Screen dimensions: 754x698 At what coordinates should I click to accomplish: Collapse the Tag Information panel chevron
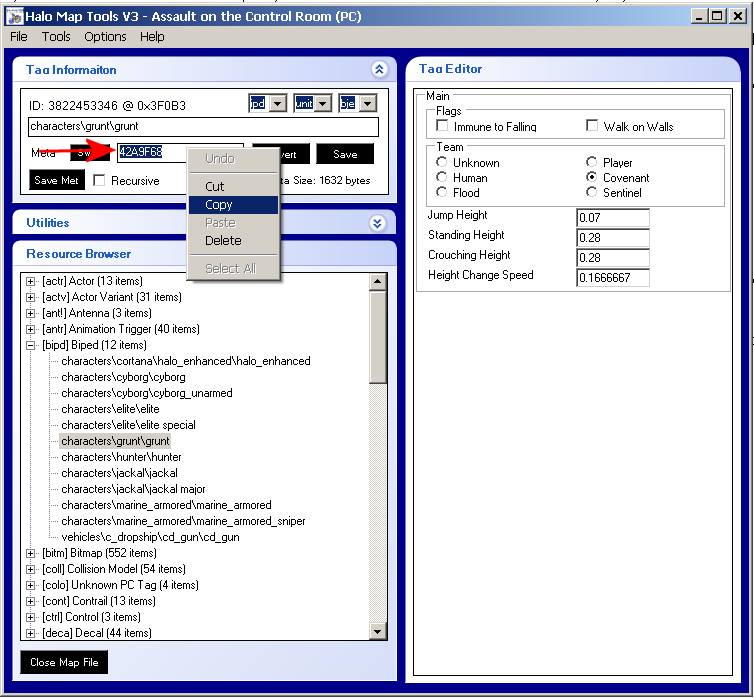point(379,70)
